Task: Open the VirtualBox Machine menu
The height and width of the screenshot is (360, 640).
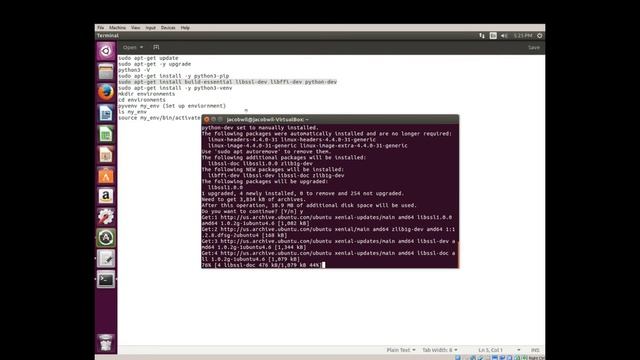Action: [117, 28]
